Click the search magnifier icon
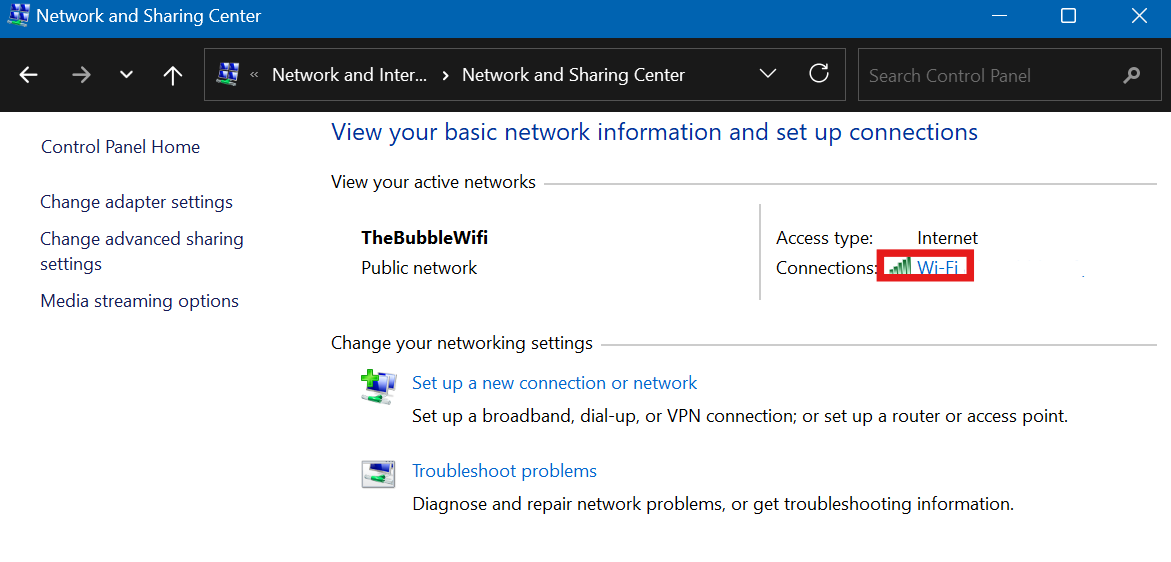The width and height of the screenshot is (1171, 562). pyautogui.click(x=1131, y=75)
